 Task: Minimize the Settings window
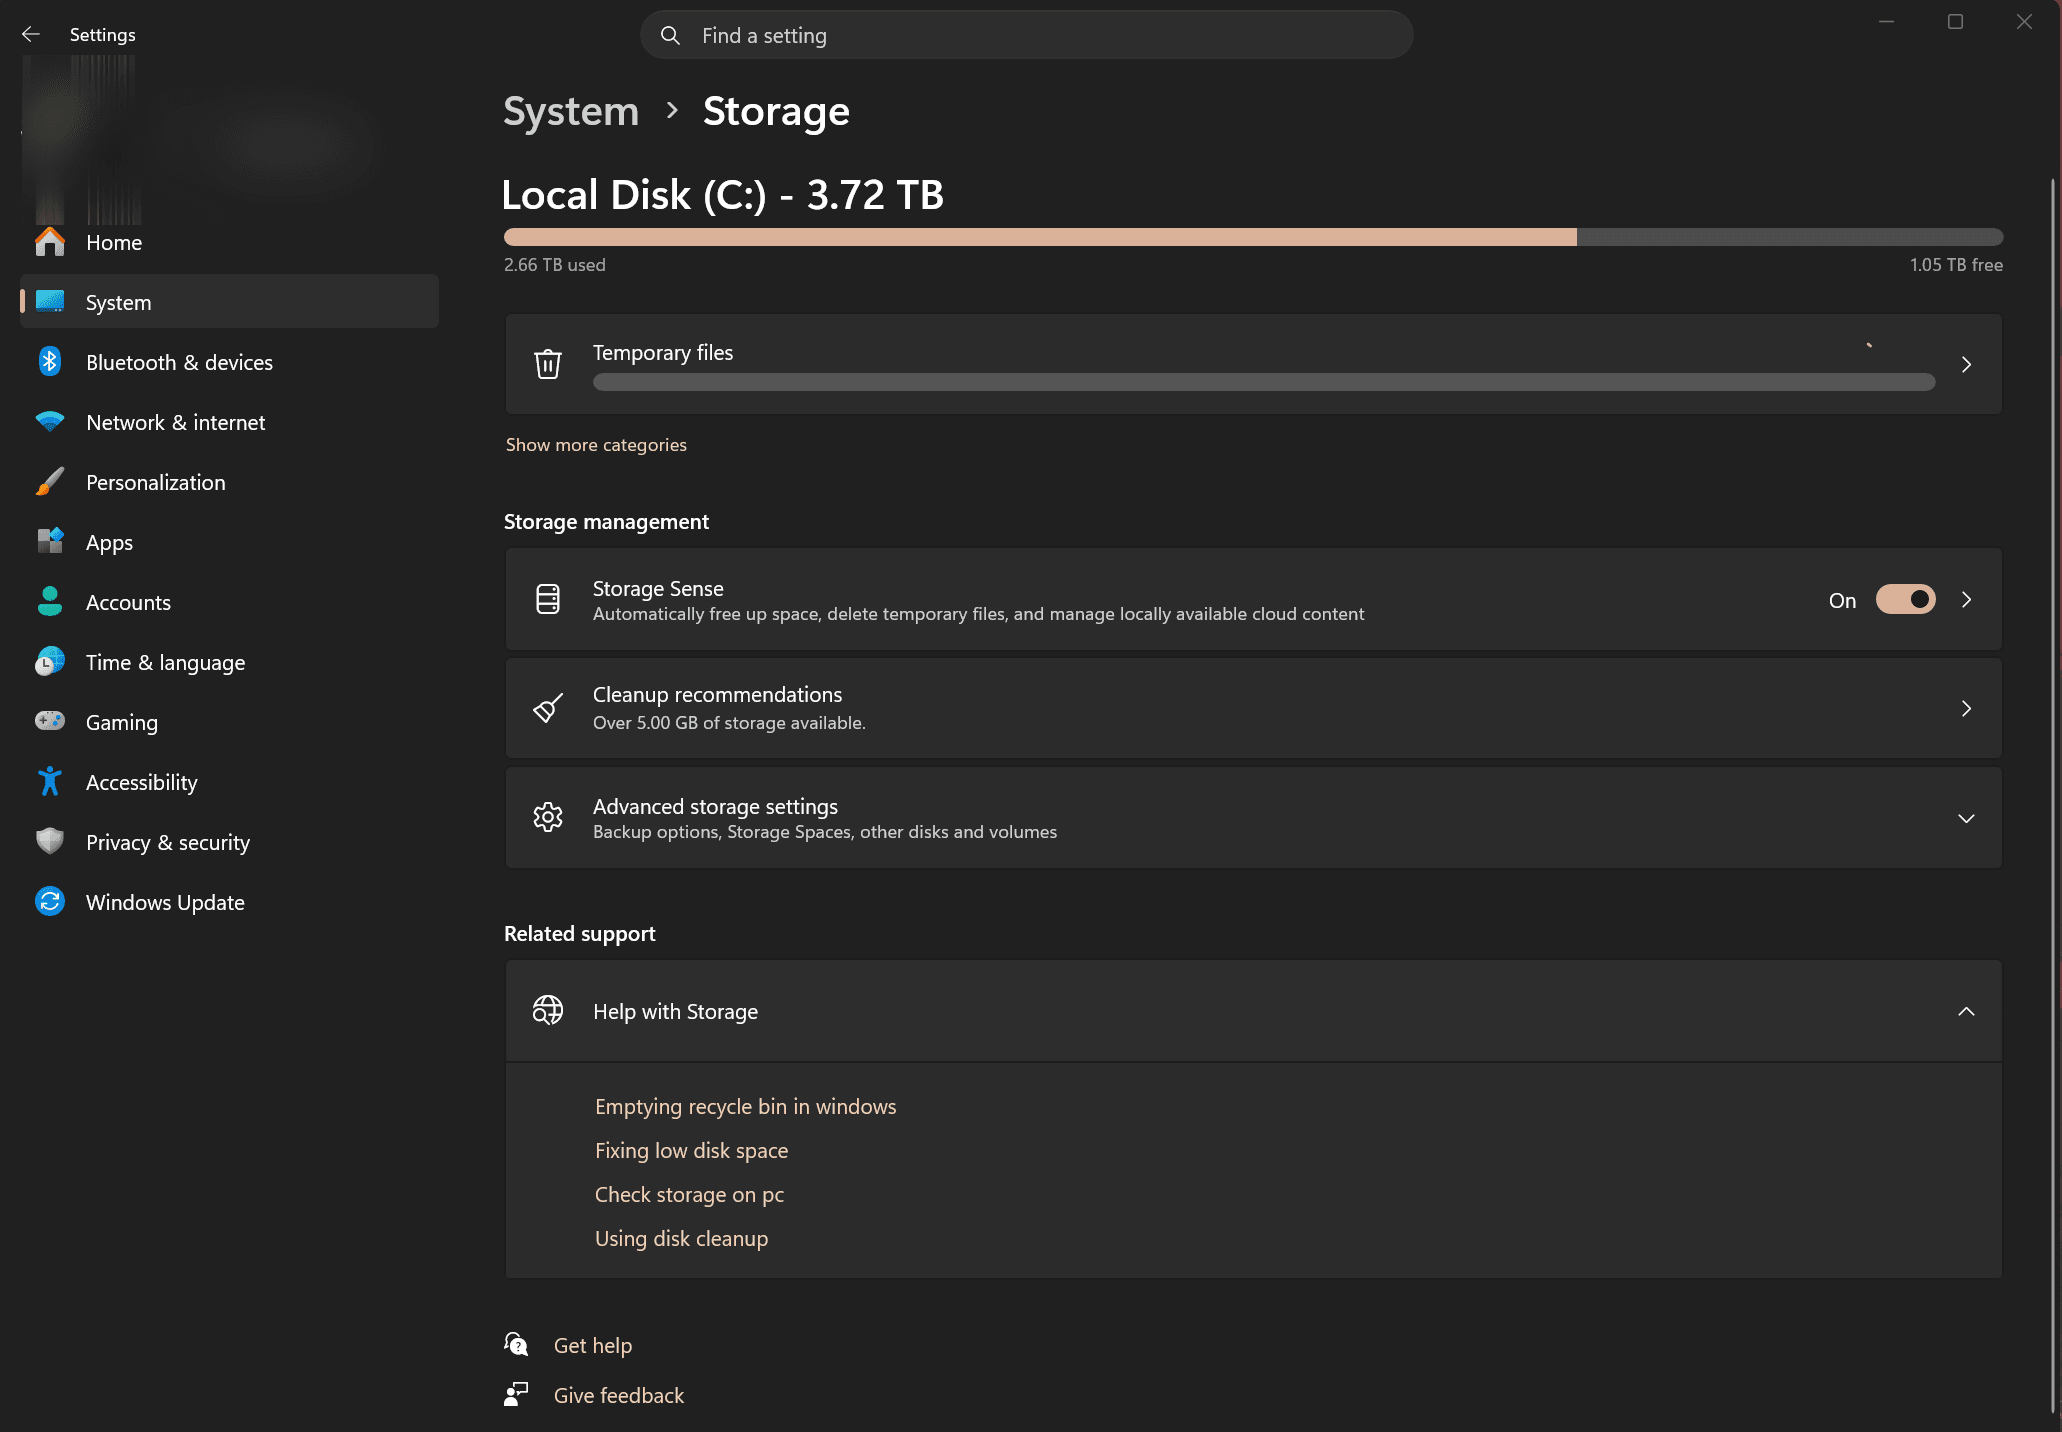pos(1887,22)
